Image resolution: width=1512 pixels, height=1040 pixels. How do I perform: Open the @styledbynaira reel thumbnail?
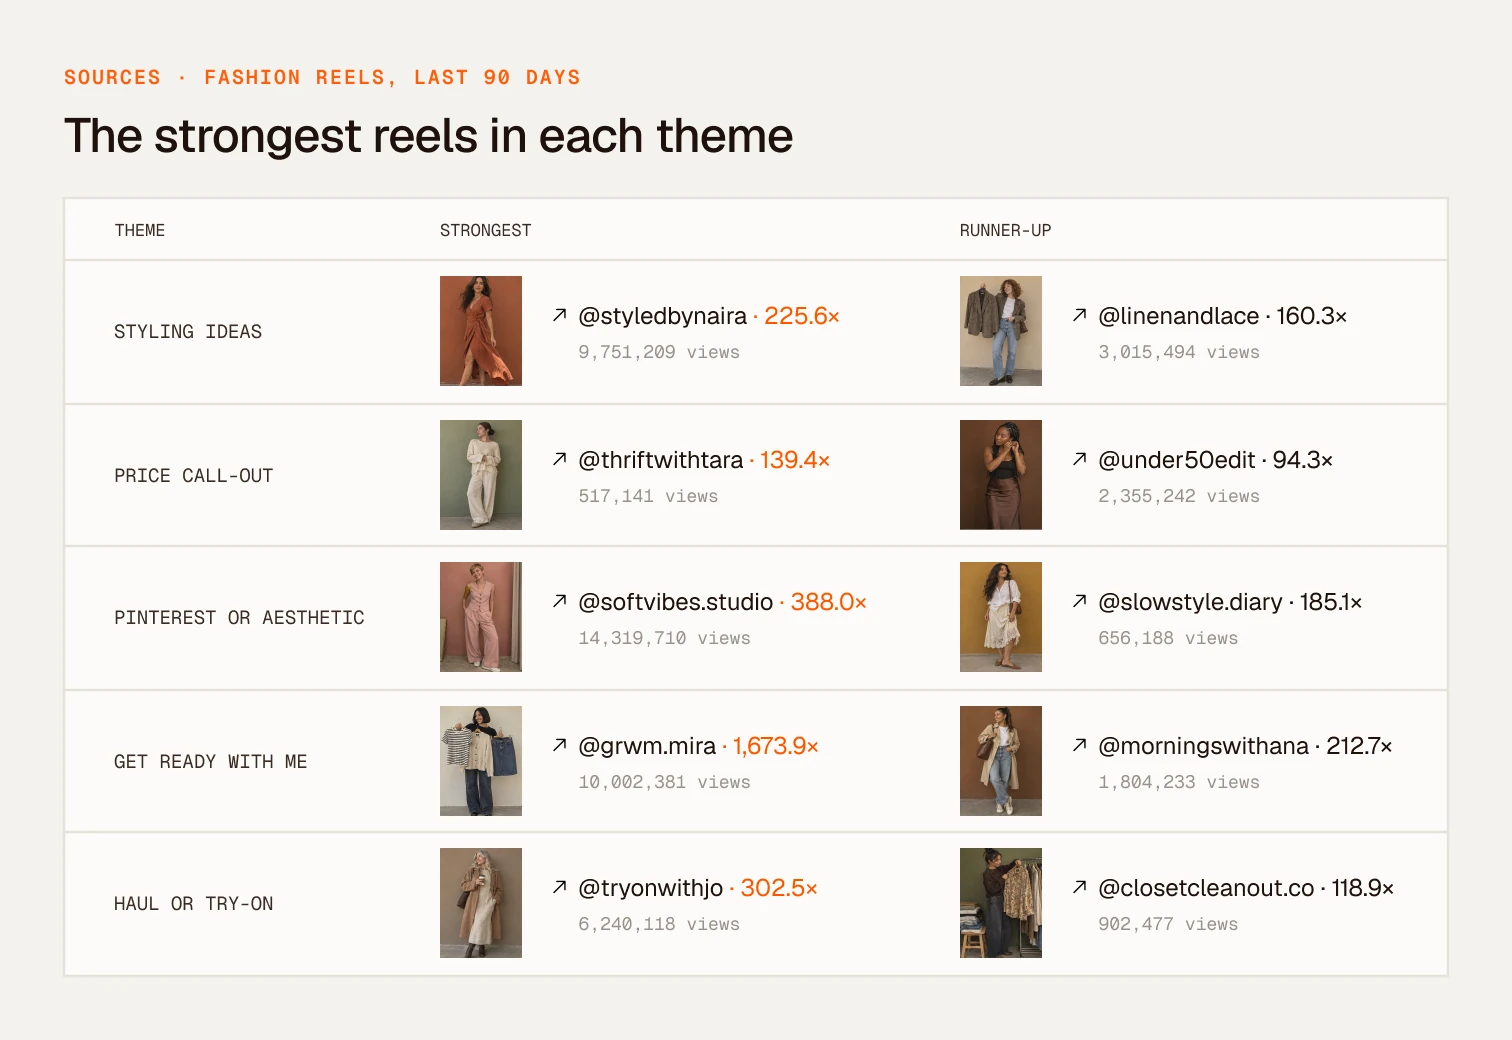[x=481, y=331]
